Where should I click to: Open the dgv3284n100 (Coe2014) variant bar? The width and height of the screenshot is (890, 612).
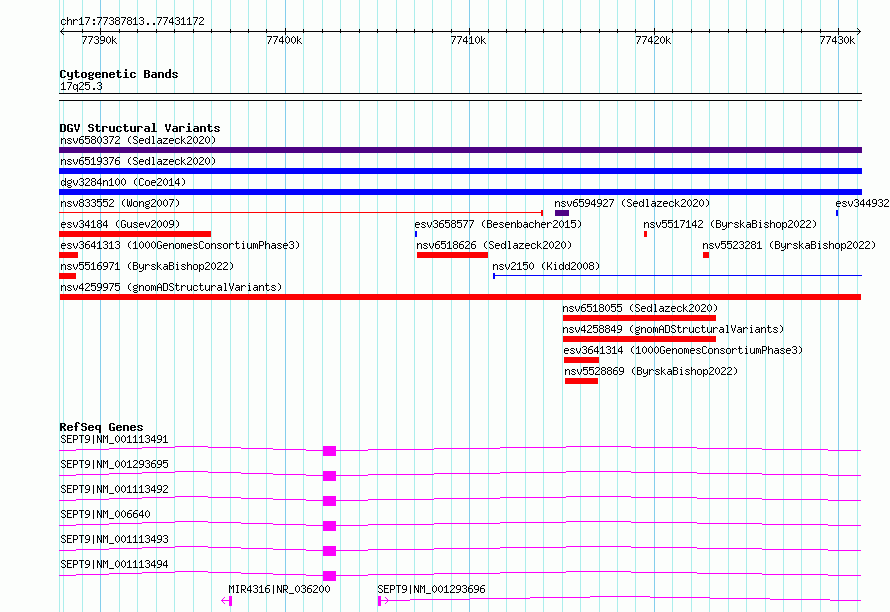click(x=460, y=192)
